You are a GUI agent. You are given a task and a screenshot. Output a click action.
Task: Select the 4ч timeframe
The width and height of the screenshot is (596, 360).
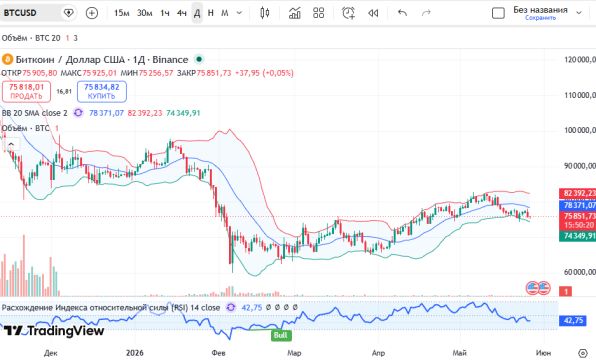click(181, 13)
